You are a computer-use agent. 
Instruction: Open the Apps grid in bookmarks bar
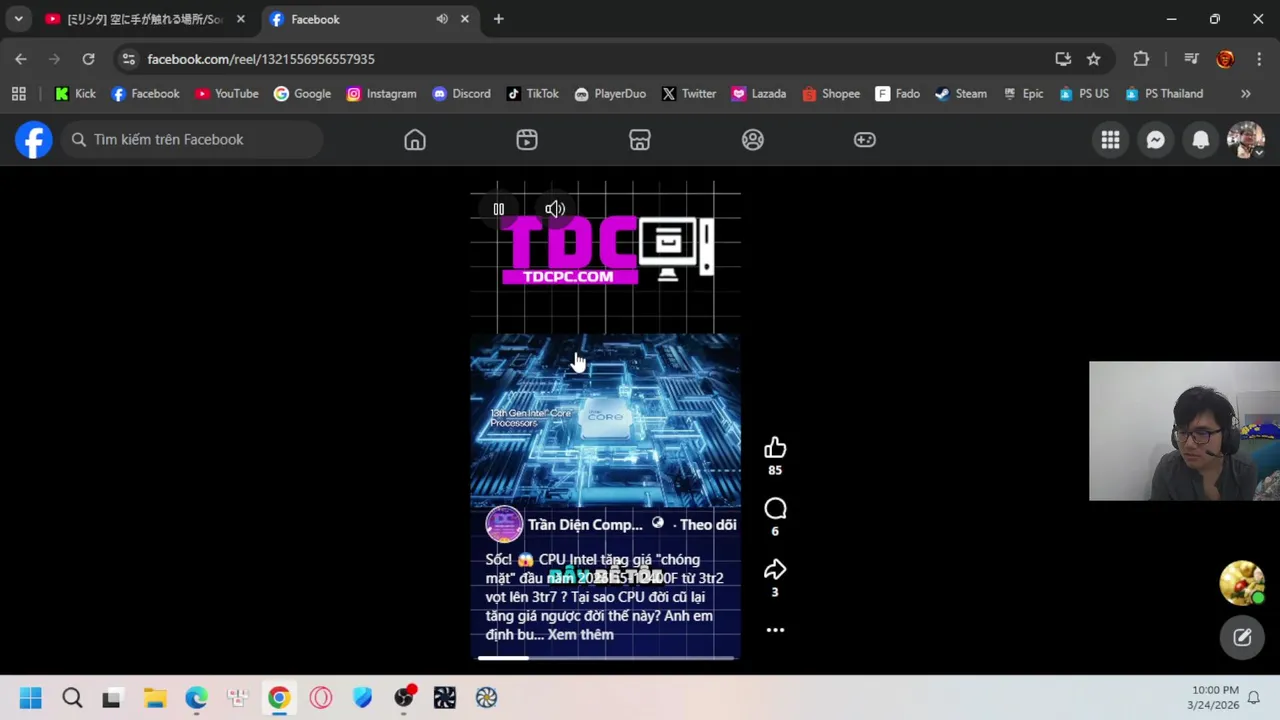[18, 94]
